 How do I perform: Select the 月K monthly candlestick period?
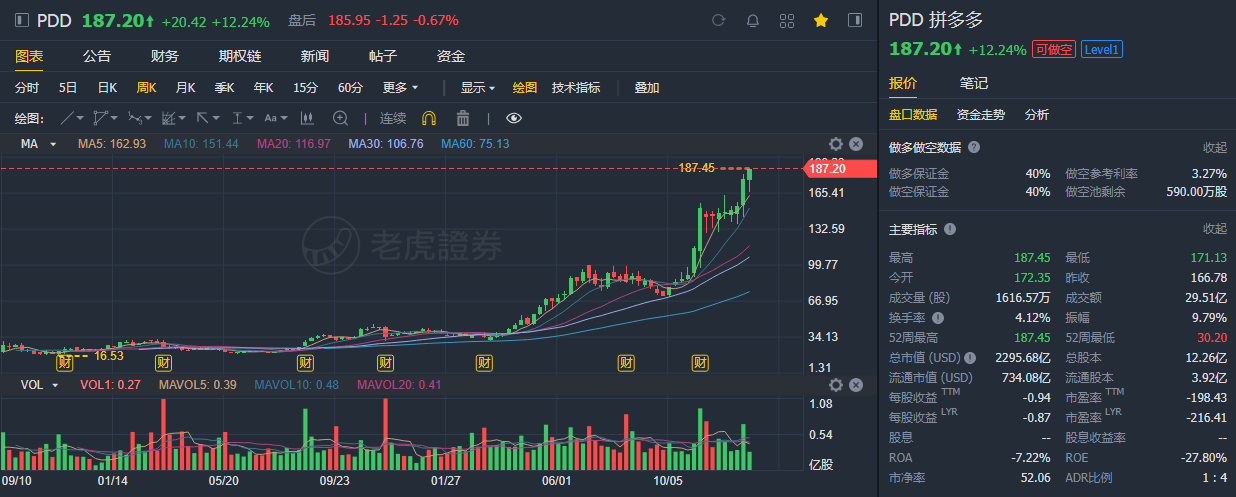point(185,87)
